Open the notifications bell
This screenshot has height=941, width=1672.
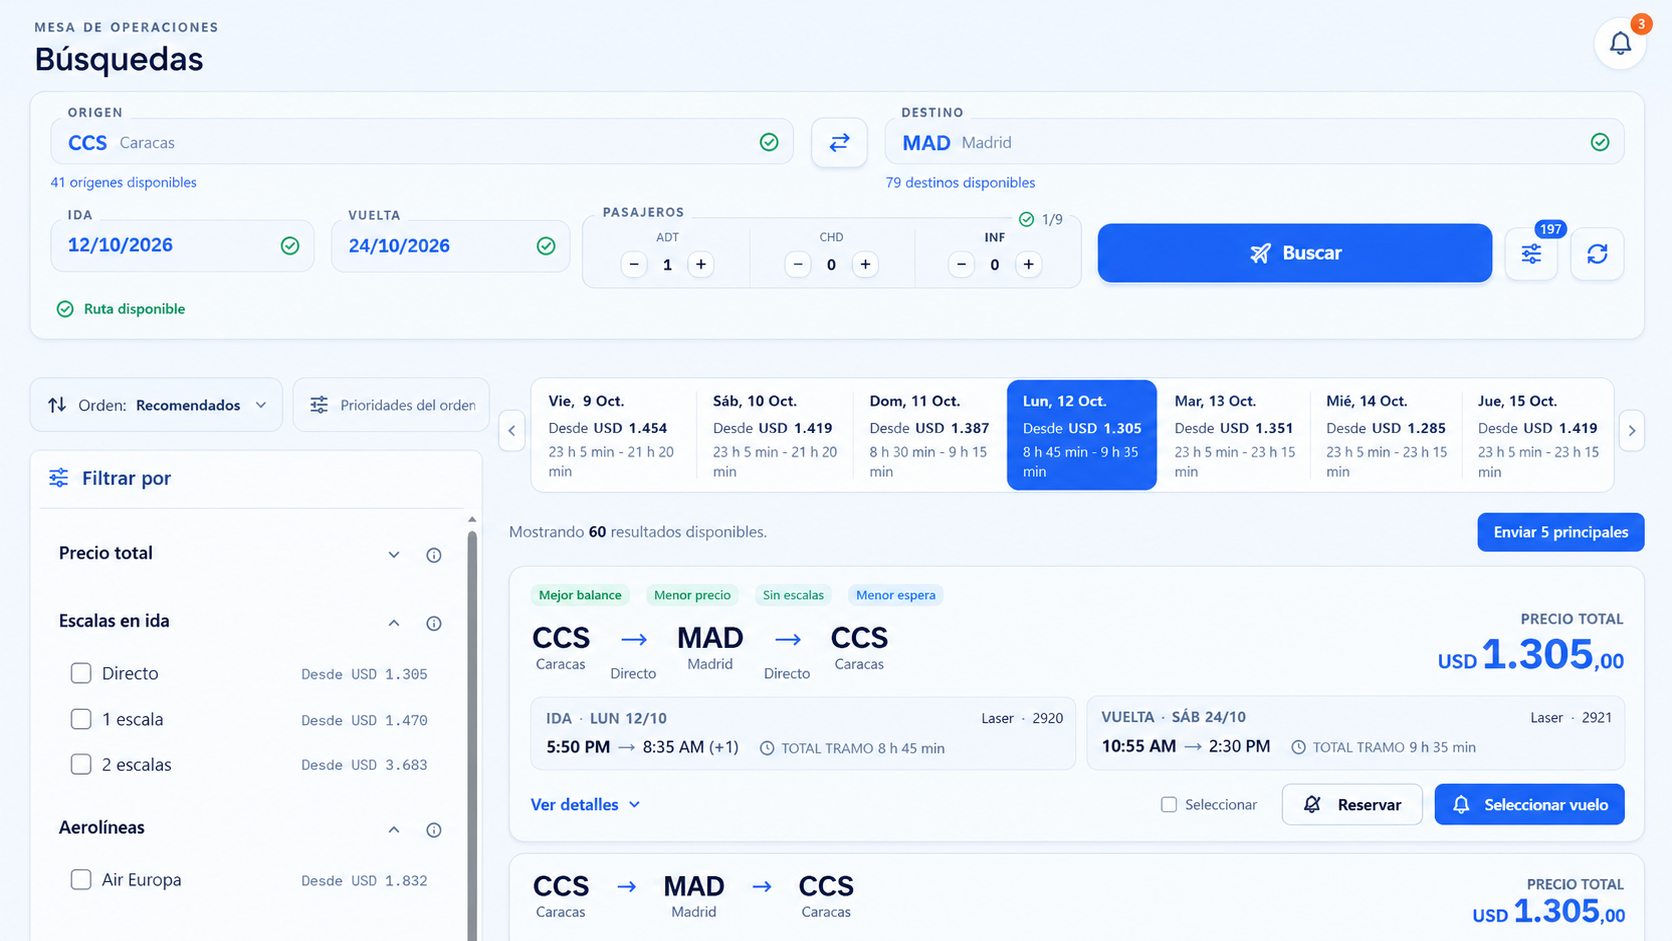pos(1620,43)
